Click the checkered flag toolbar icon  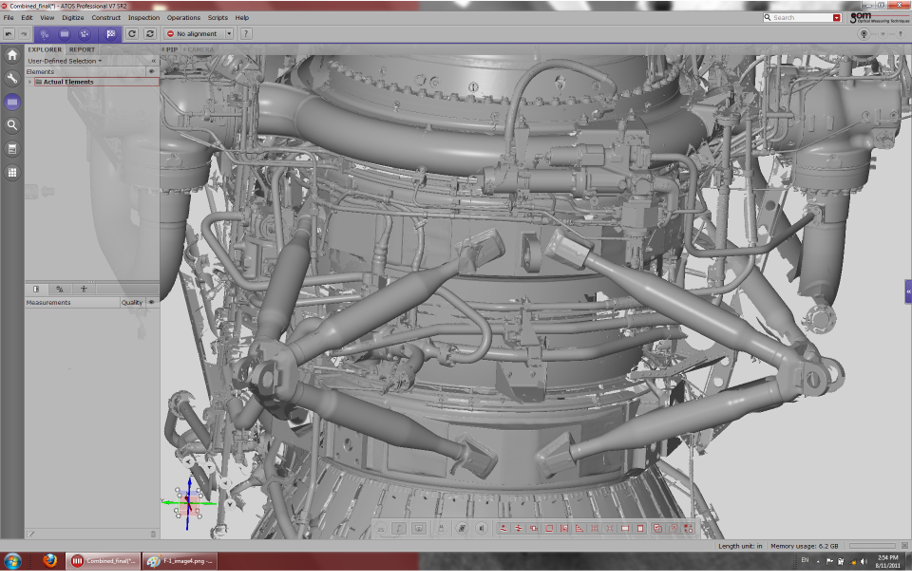[x=111, y=34]
